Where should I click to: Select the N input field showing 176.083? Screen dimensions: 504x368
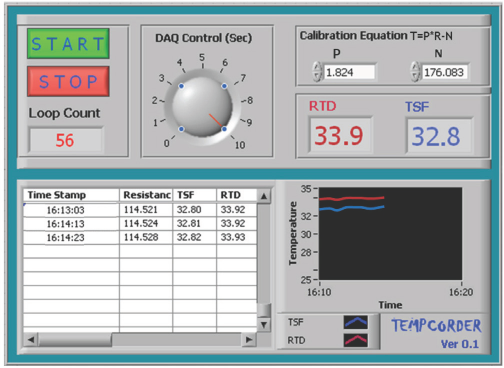(x=445, y=72)
